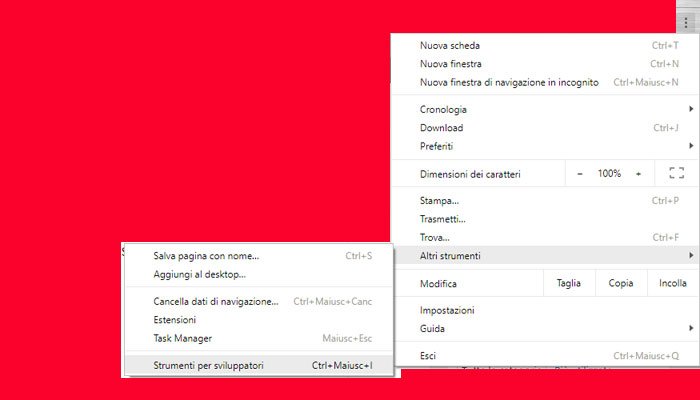Open Nuova scheda
The width and height of the screenshot is (700, 400).
click(450, 46)
